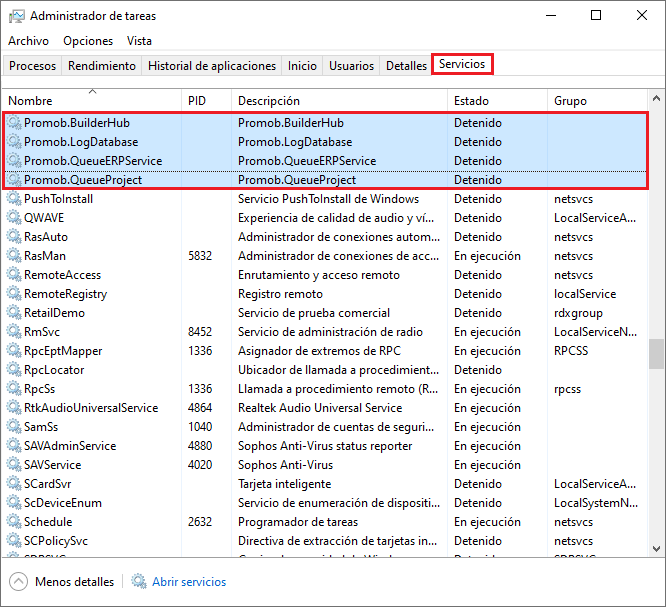Sort by the Nombre column header
This screenshot has width=666, height=607.
point(93,101)
